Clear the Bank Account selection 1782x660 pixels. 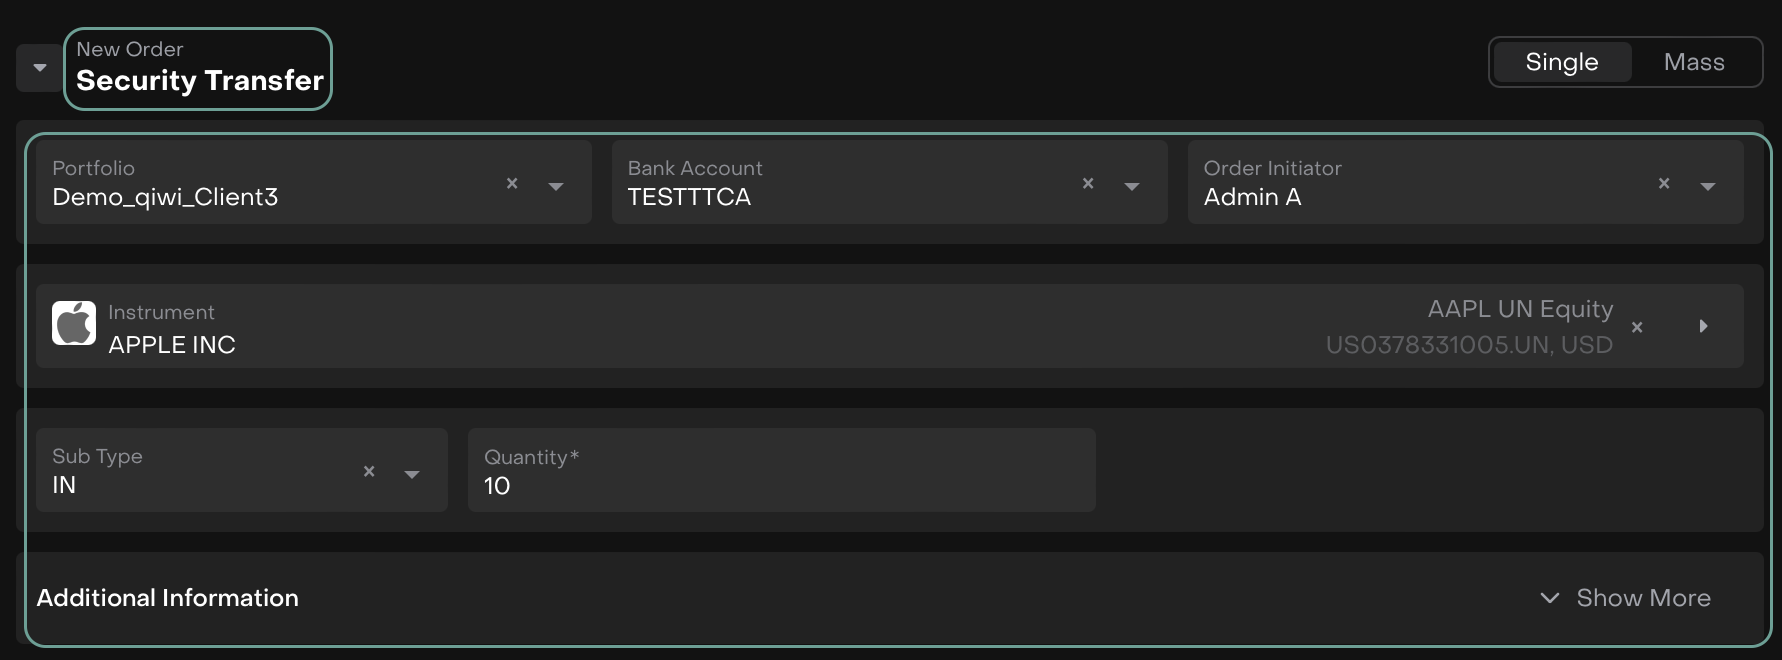(1088, 183)
